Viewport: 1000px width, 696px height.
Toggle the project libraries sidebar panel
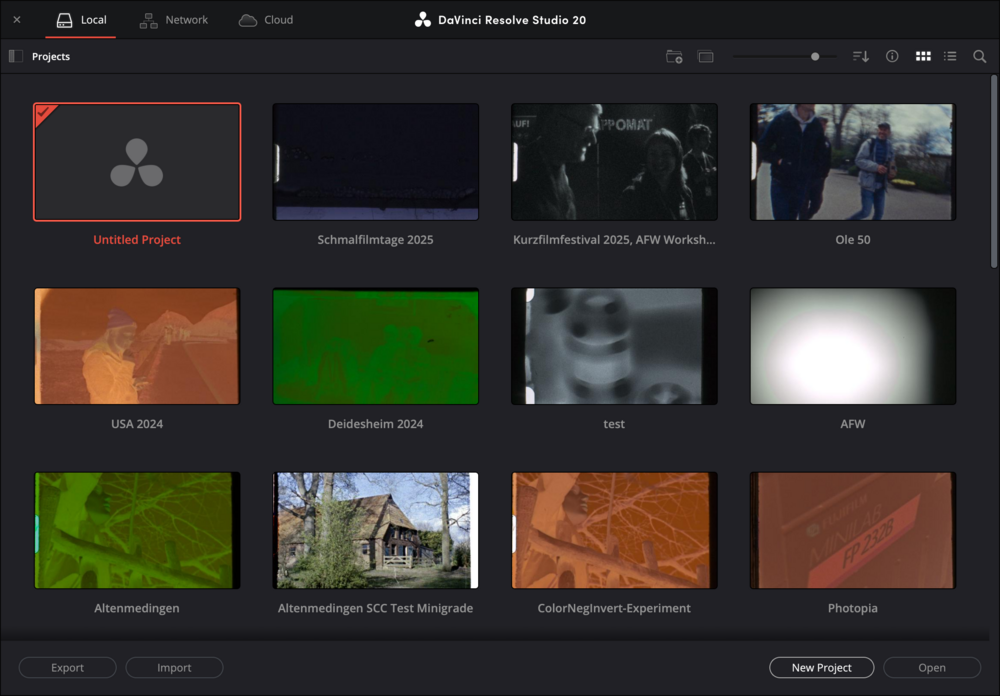(x=15, y=57)
